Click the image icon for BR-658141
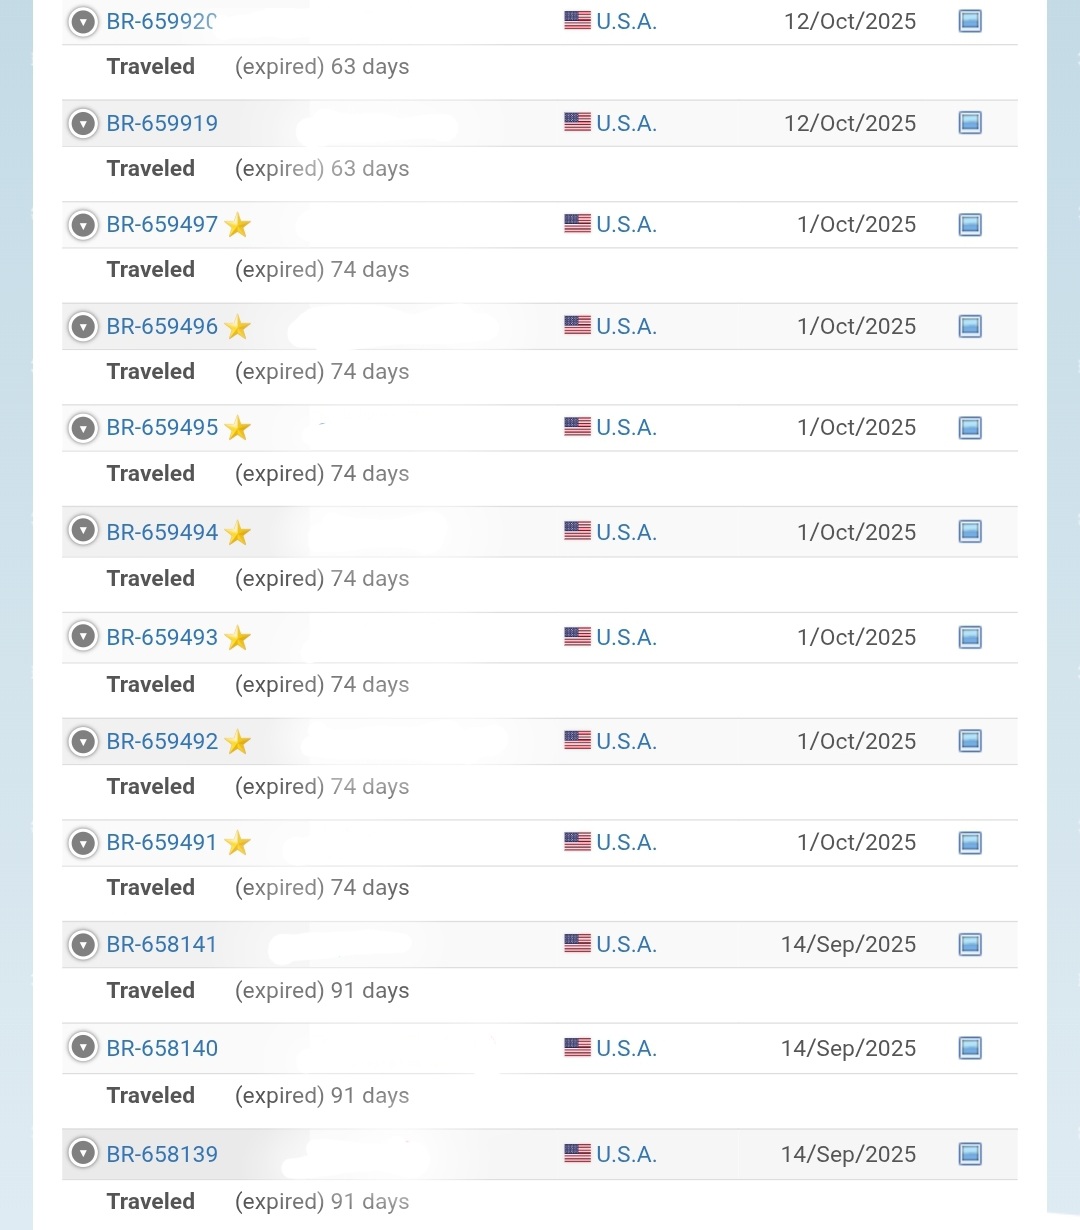This screenshot has width=1080, height=1230. [x=970, y=944]
